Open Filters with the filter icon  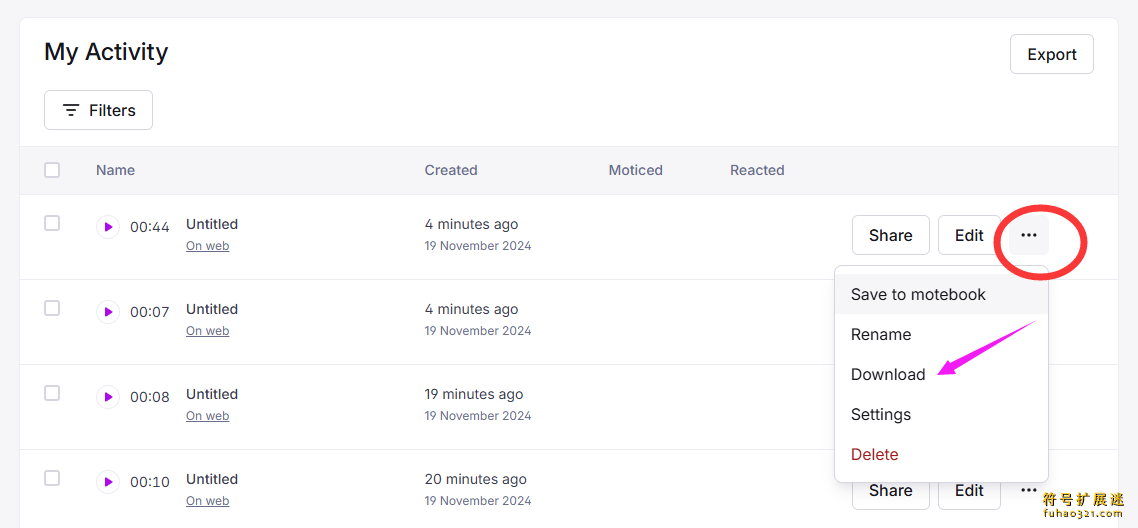tap(99, 110)
